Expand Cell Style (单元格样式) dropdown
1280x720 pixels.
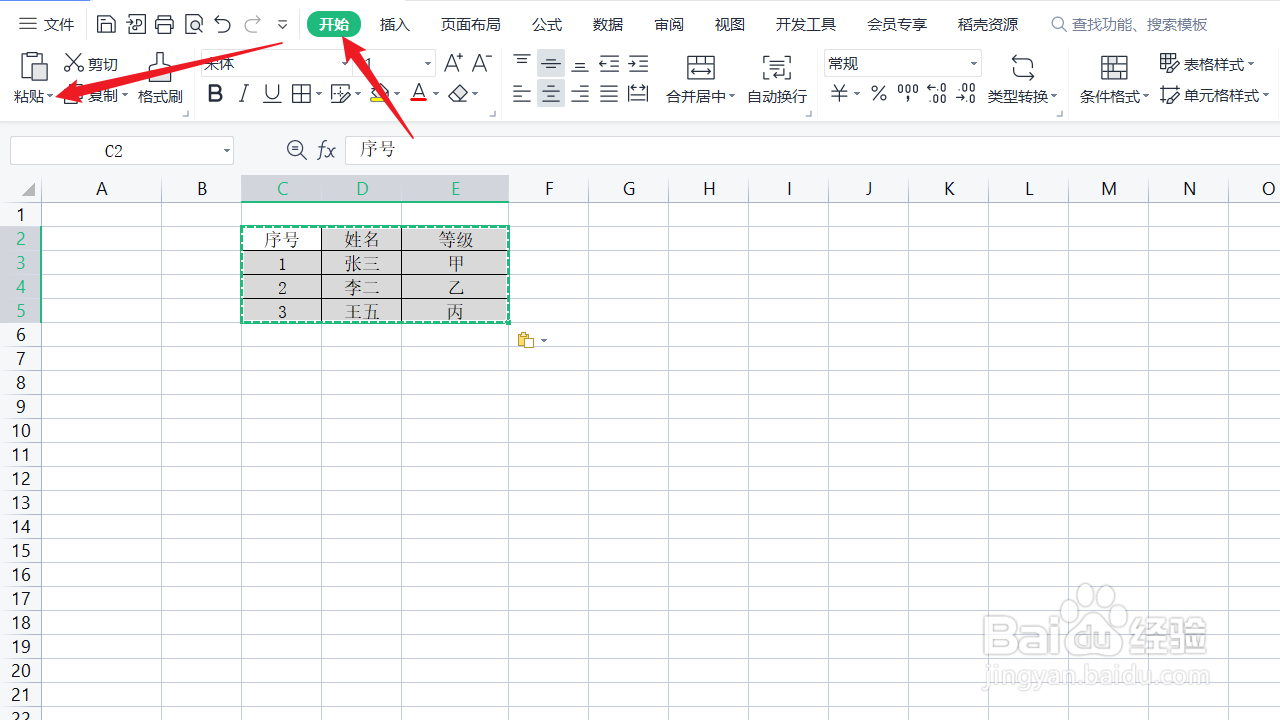(1266, 97)
